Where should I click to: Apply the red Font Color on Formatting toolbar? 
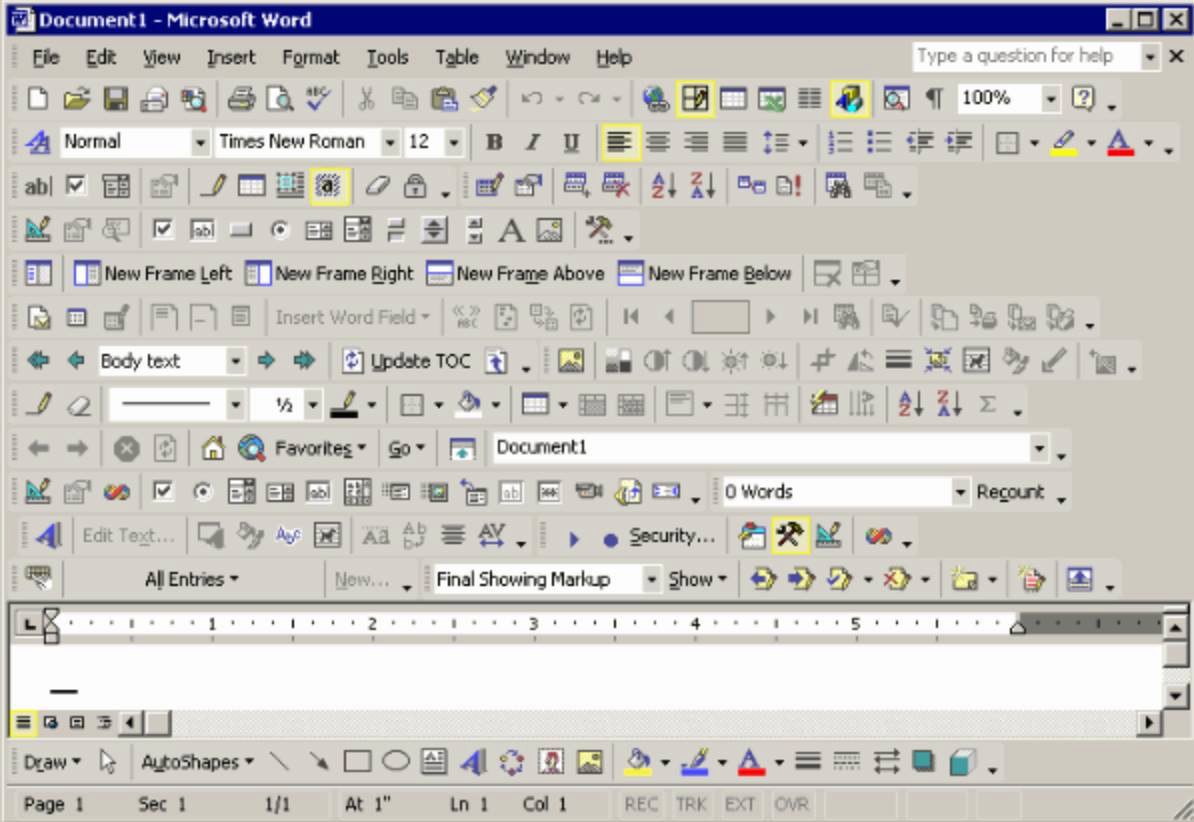click(x=1120, y=142)
